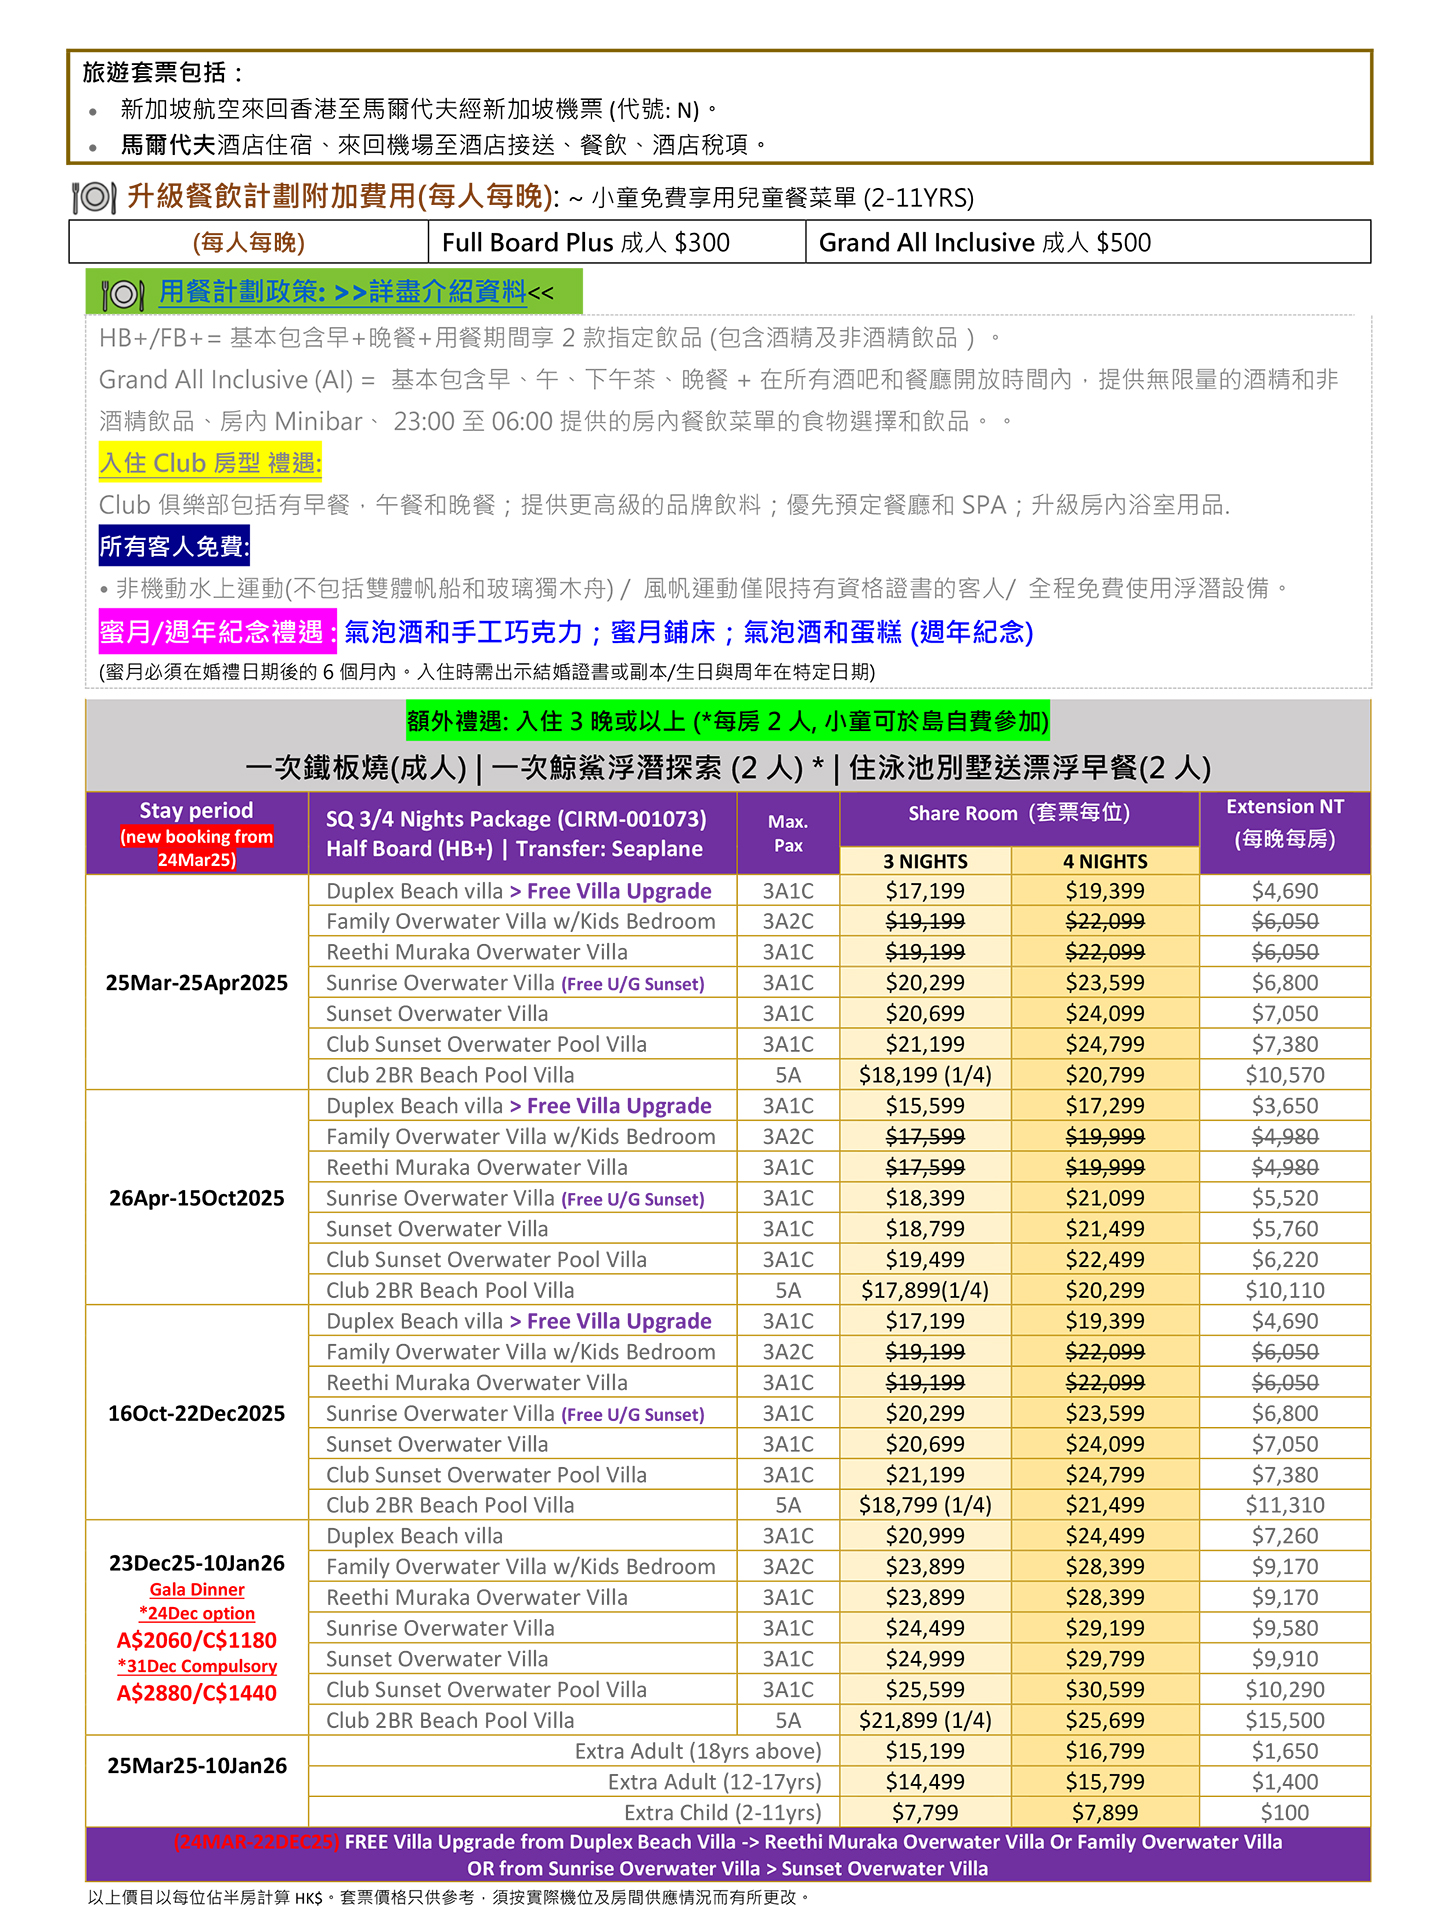The height and width of the screenshot is (1906, 1440).
Task: Click the plate icon beside 升級餐飲計劃附加費用
Action: point(94,197)
